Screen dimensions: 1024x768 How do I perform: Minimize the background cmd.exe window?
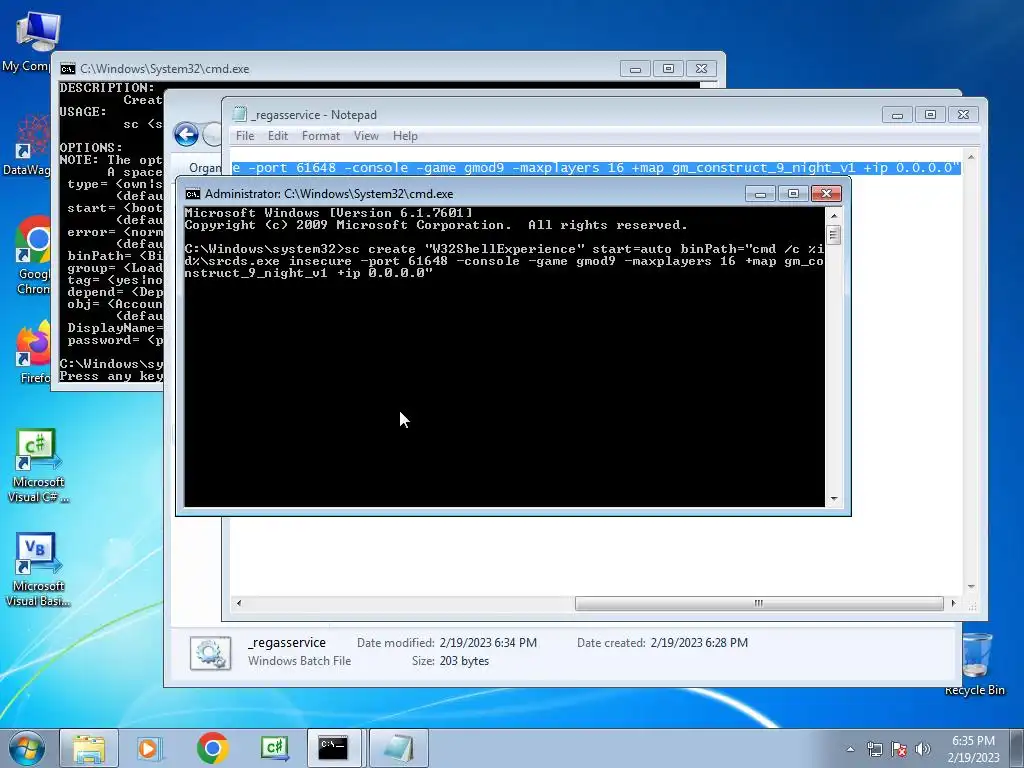coord(635,69)
